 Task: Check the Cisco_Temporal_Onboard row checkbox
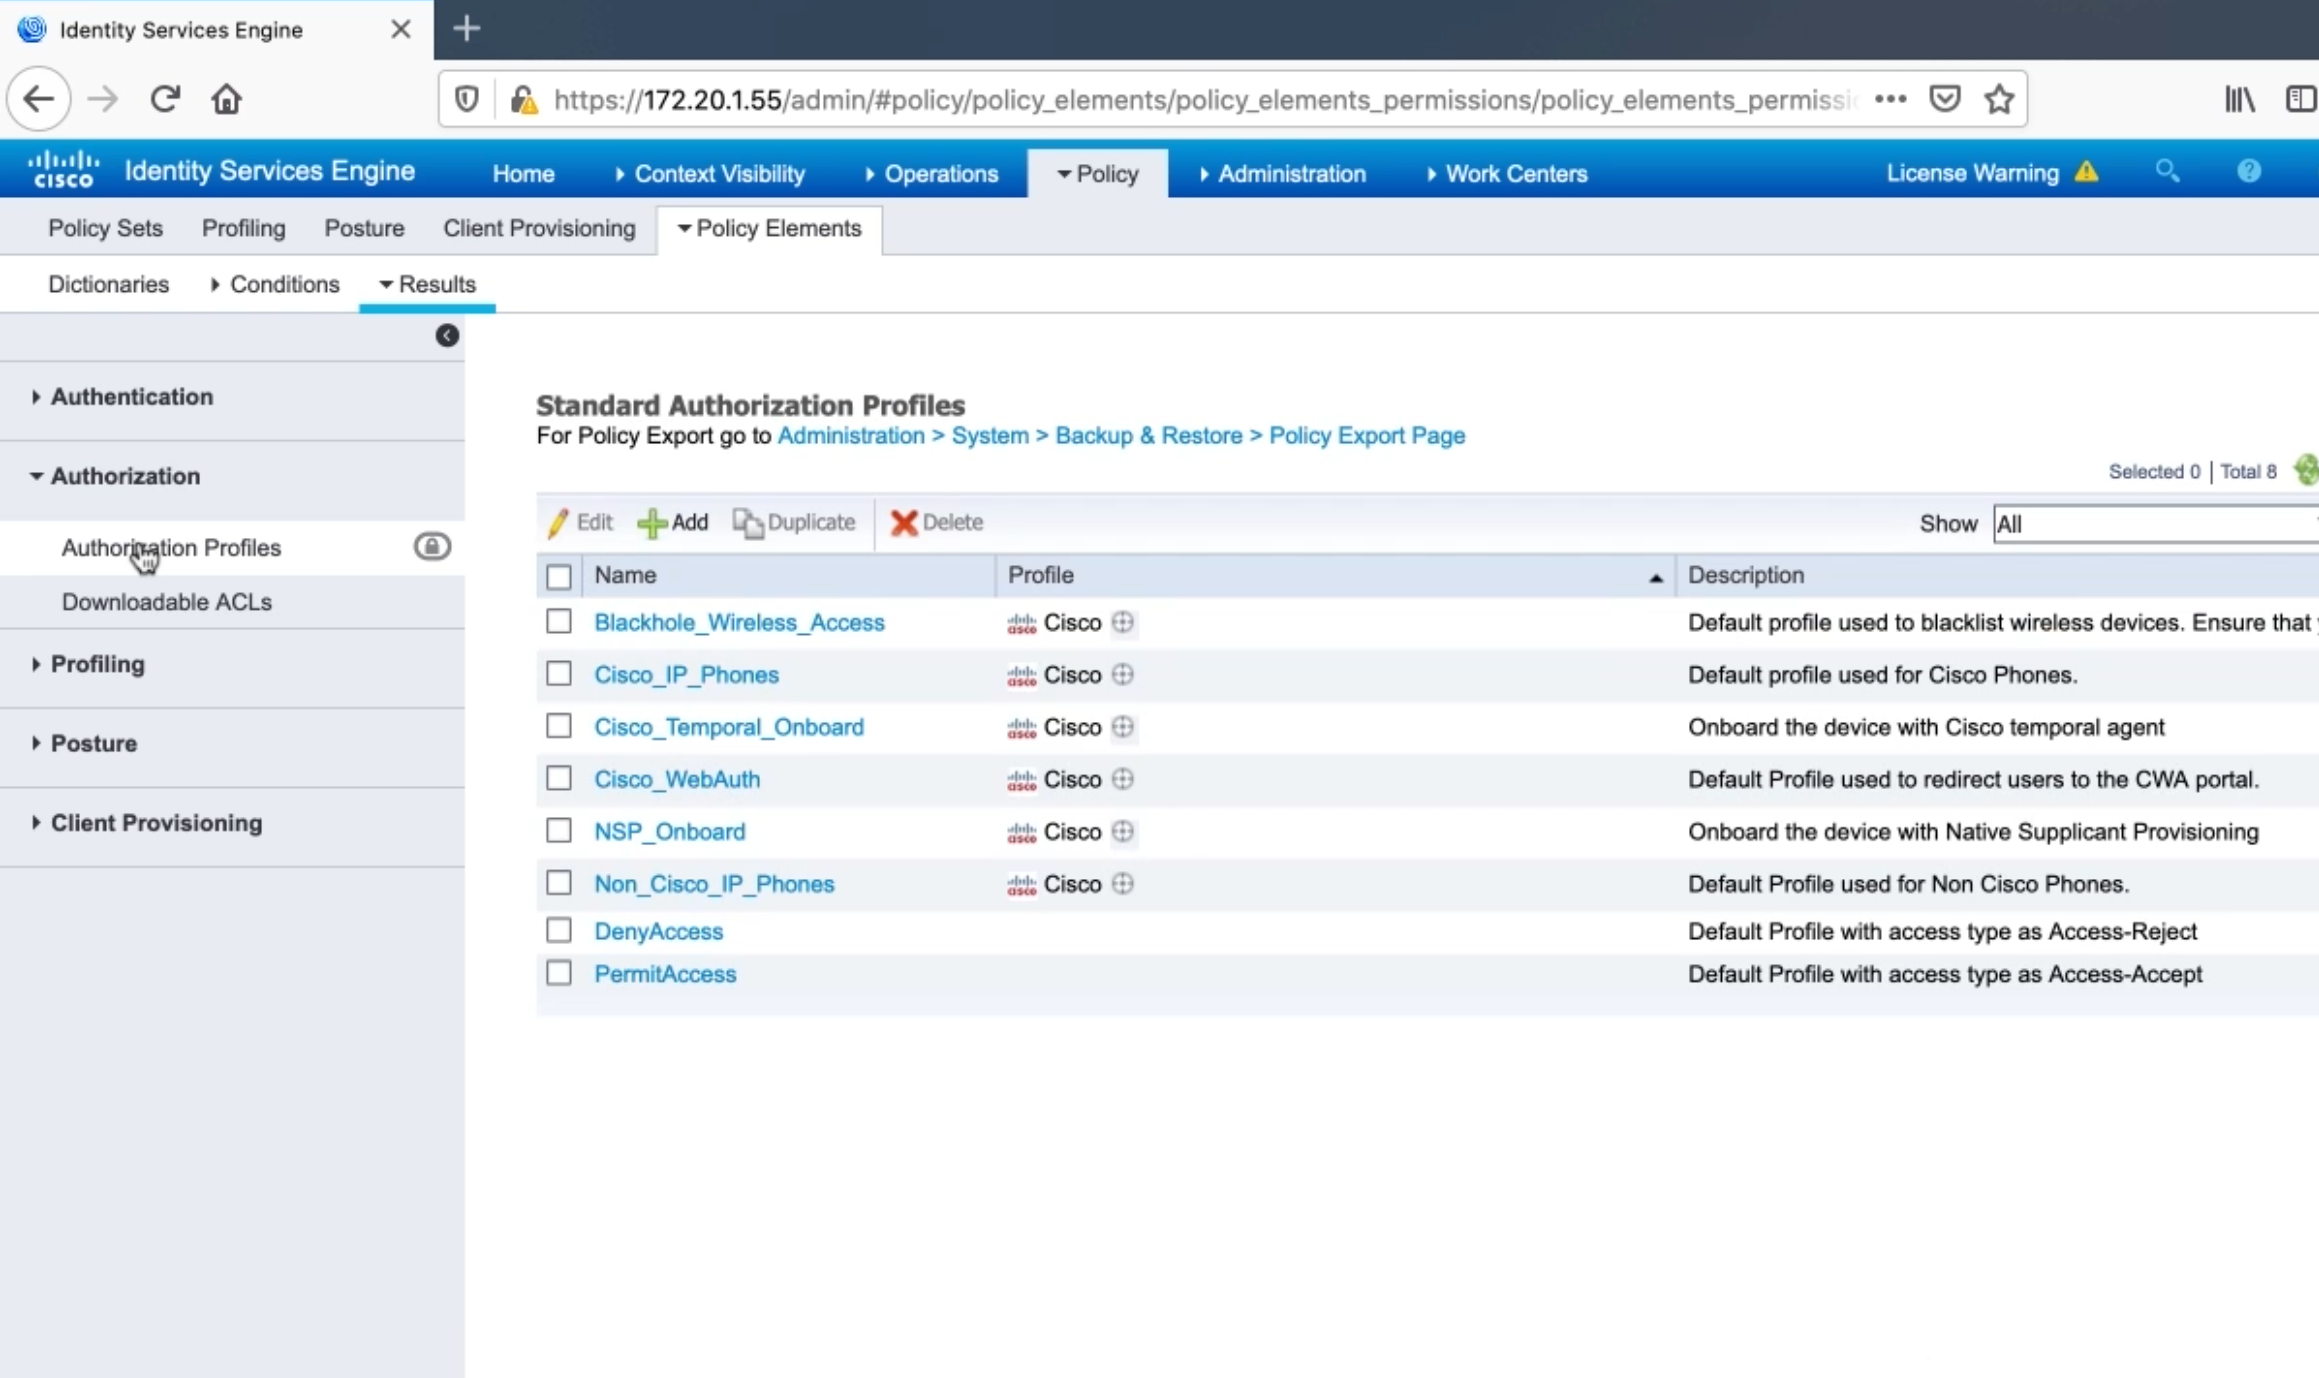tap(559, 725)
